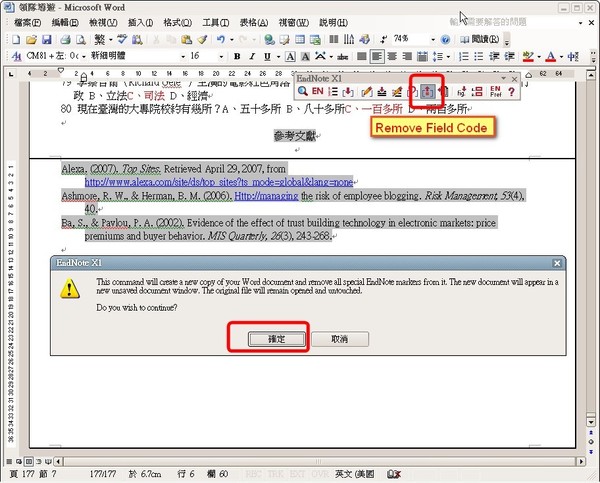The height and width of the screenshot is (483, 600).
Task: Open the zoom percentage dropdown
Action: pyautogui.click(x=433, y=39)
